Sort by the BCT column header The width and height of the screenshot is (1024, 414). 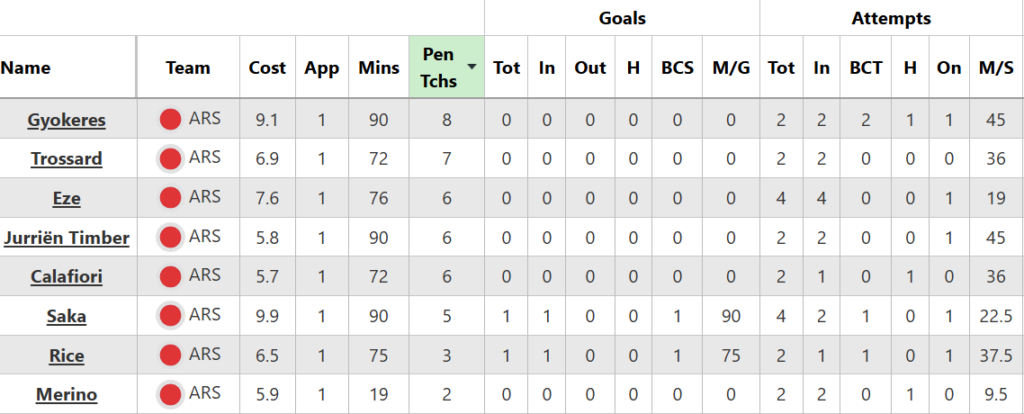pyautogui.click(x=866, y=67)
